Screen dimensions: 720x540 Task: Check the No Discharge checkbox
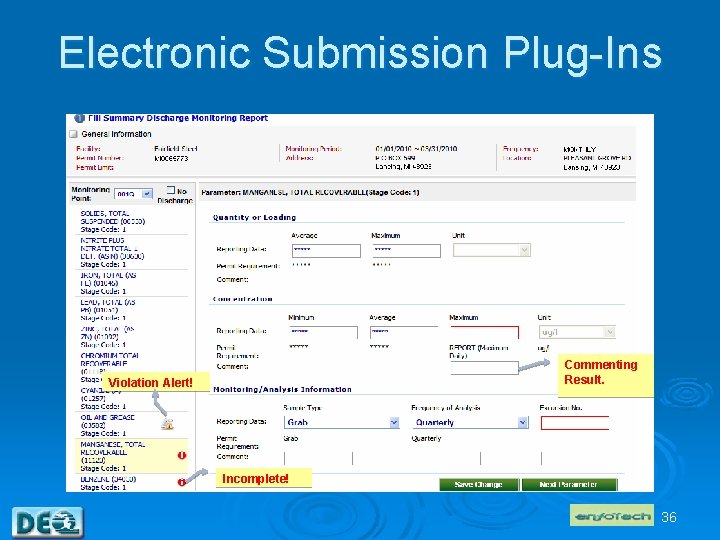coord(171,190)
